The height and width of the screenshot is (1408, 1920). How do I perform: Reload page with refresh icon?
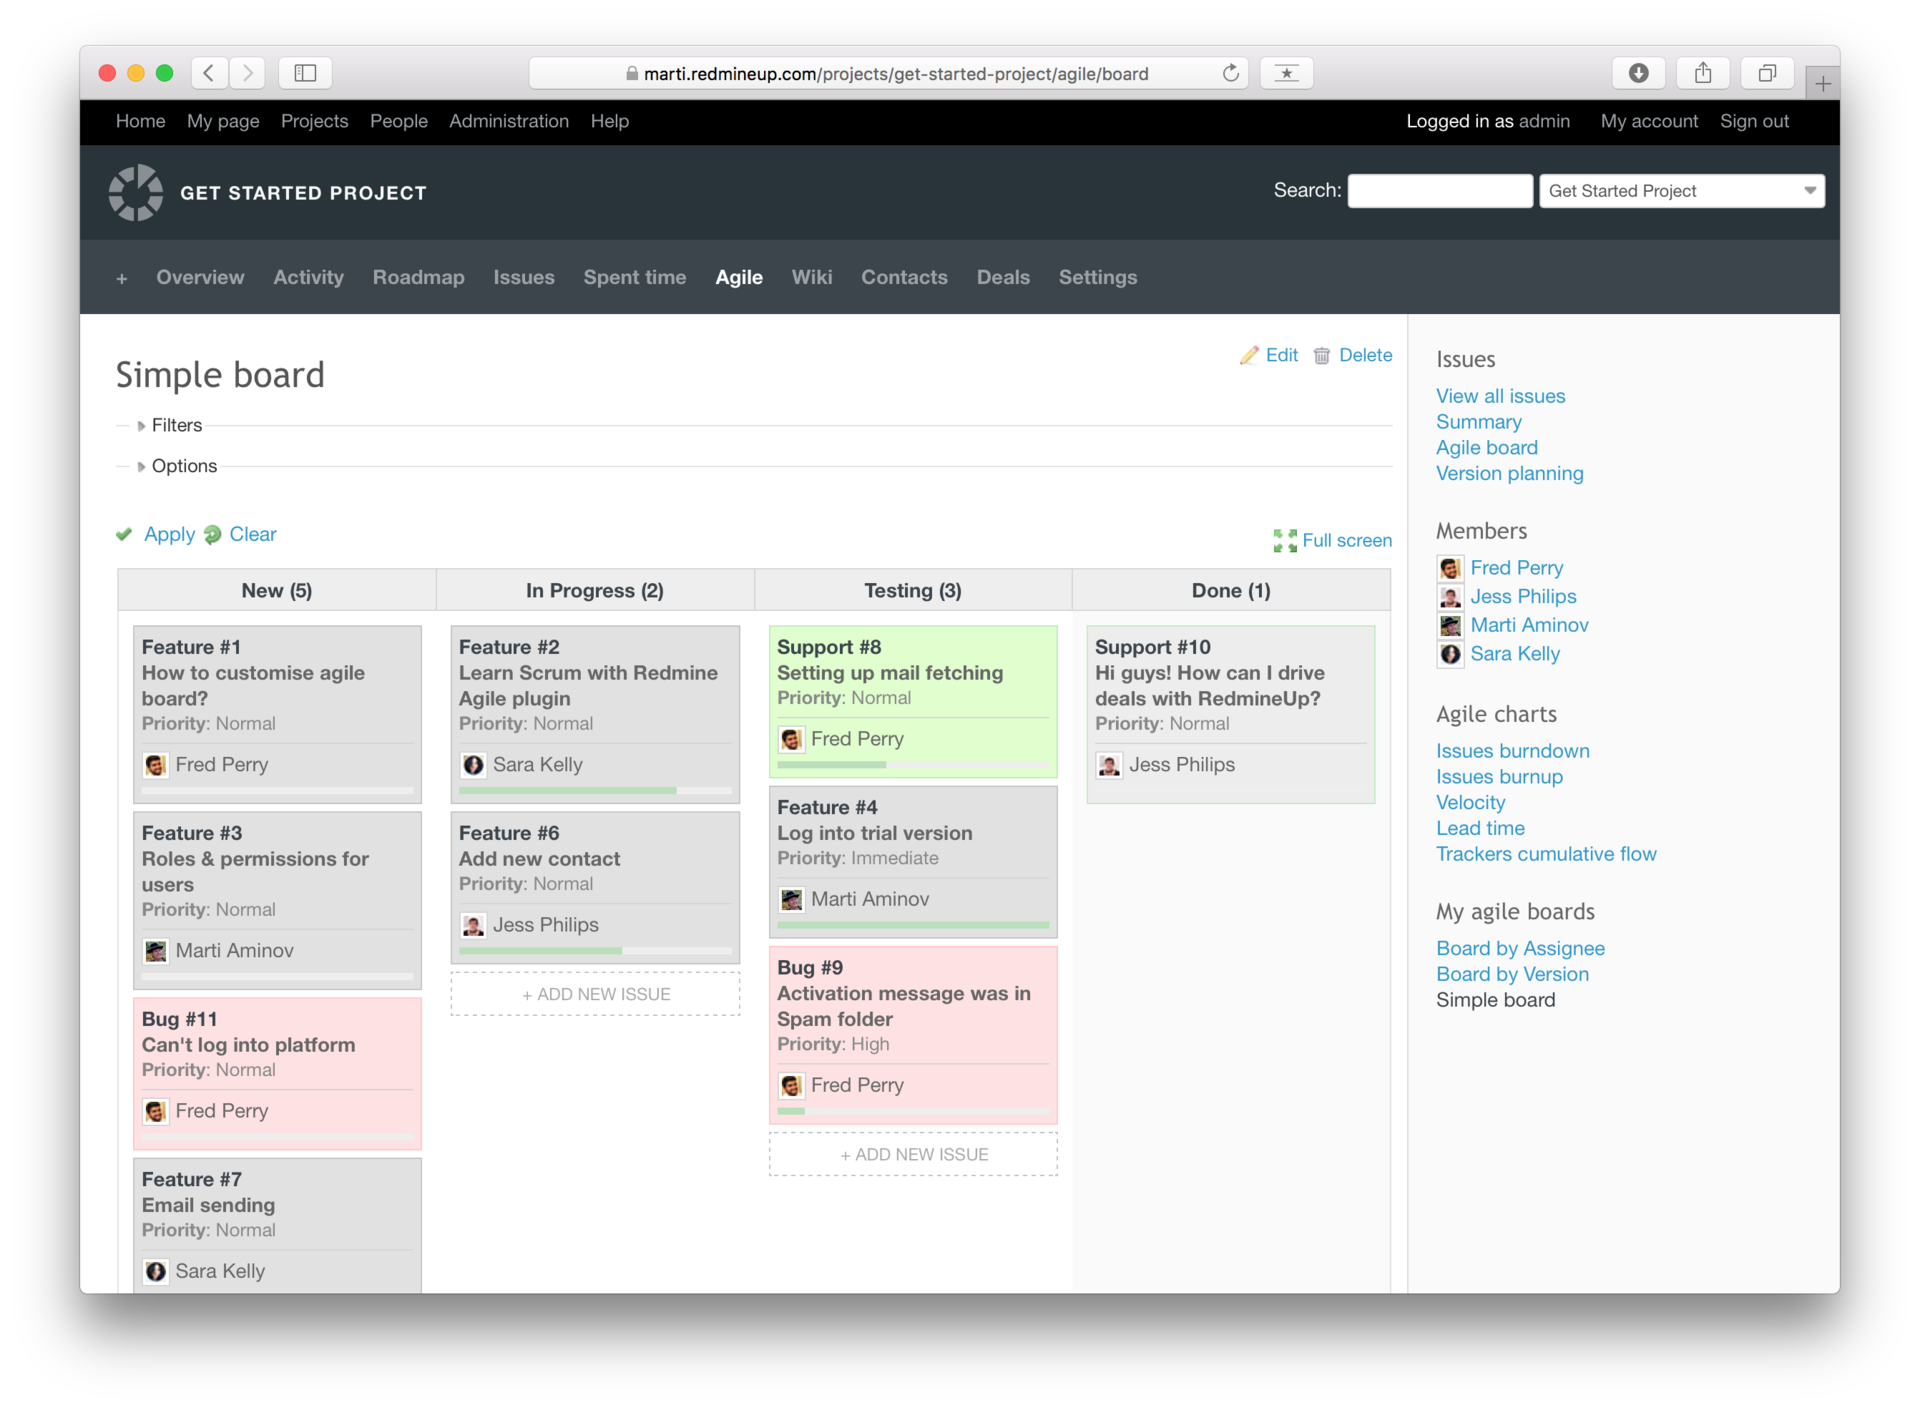click(1231, 73)
